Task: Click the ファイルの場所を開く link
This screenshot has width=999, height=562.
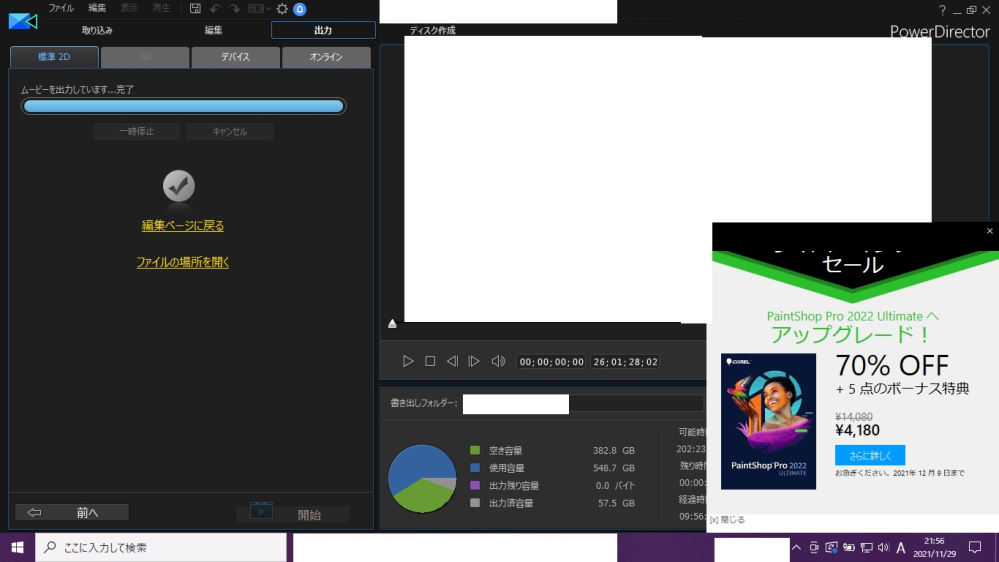Action: (x=183, y=262)
